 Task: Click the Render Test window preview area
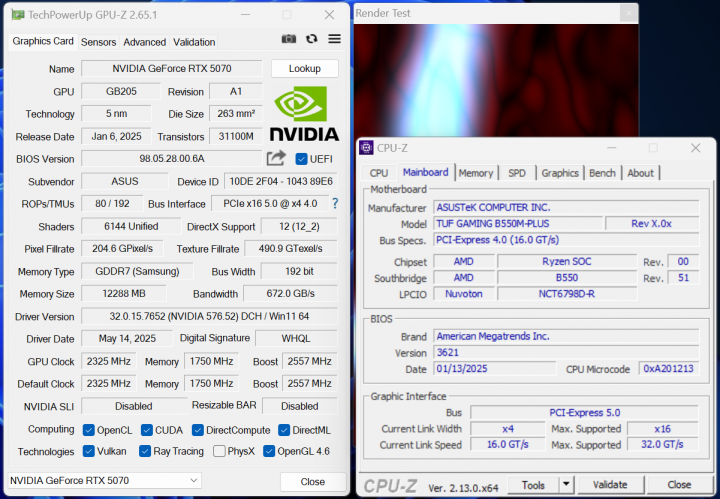pyautogui.click(x=496, y=80)
